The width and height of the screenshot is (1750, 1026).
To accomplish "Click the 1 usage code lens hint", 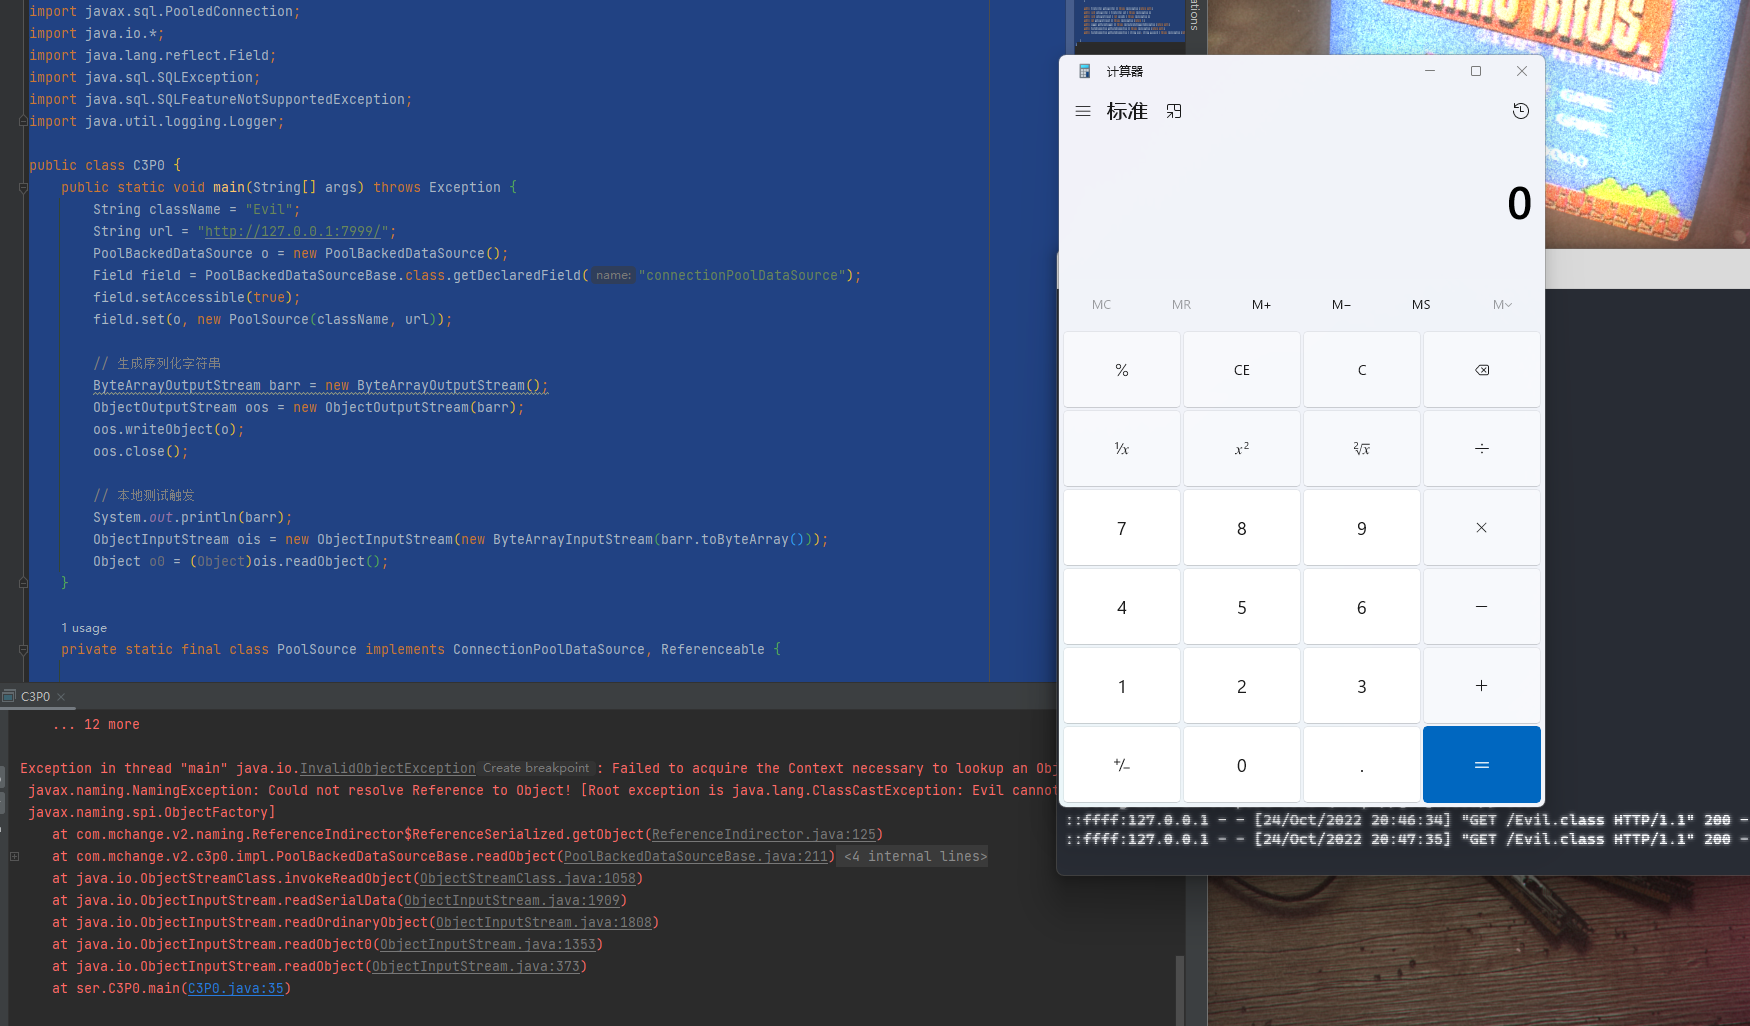I will point(84,628).
